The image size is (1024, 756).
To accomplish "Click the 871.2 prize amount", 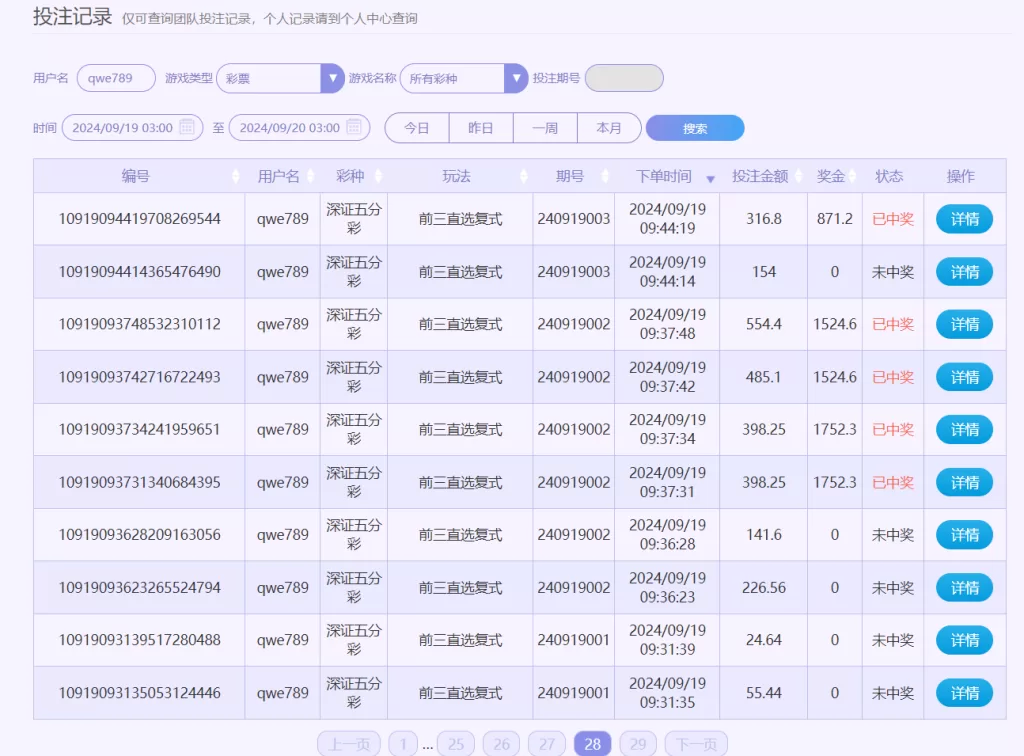I will click(x=835, y=219).
